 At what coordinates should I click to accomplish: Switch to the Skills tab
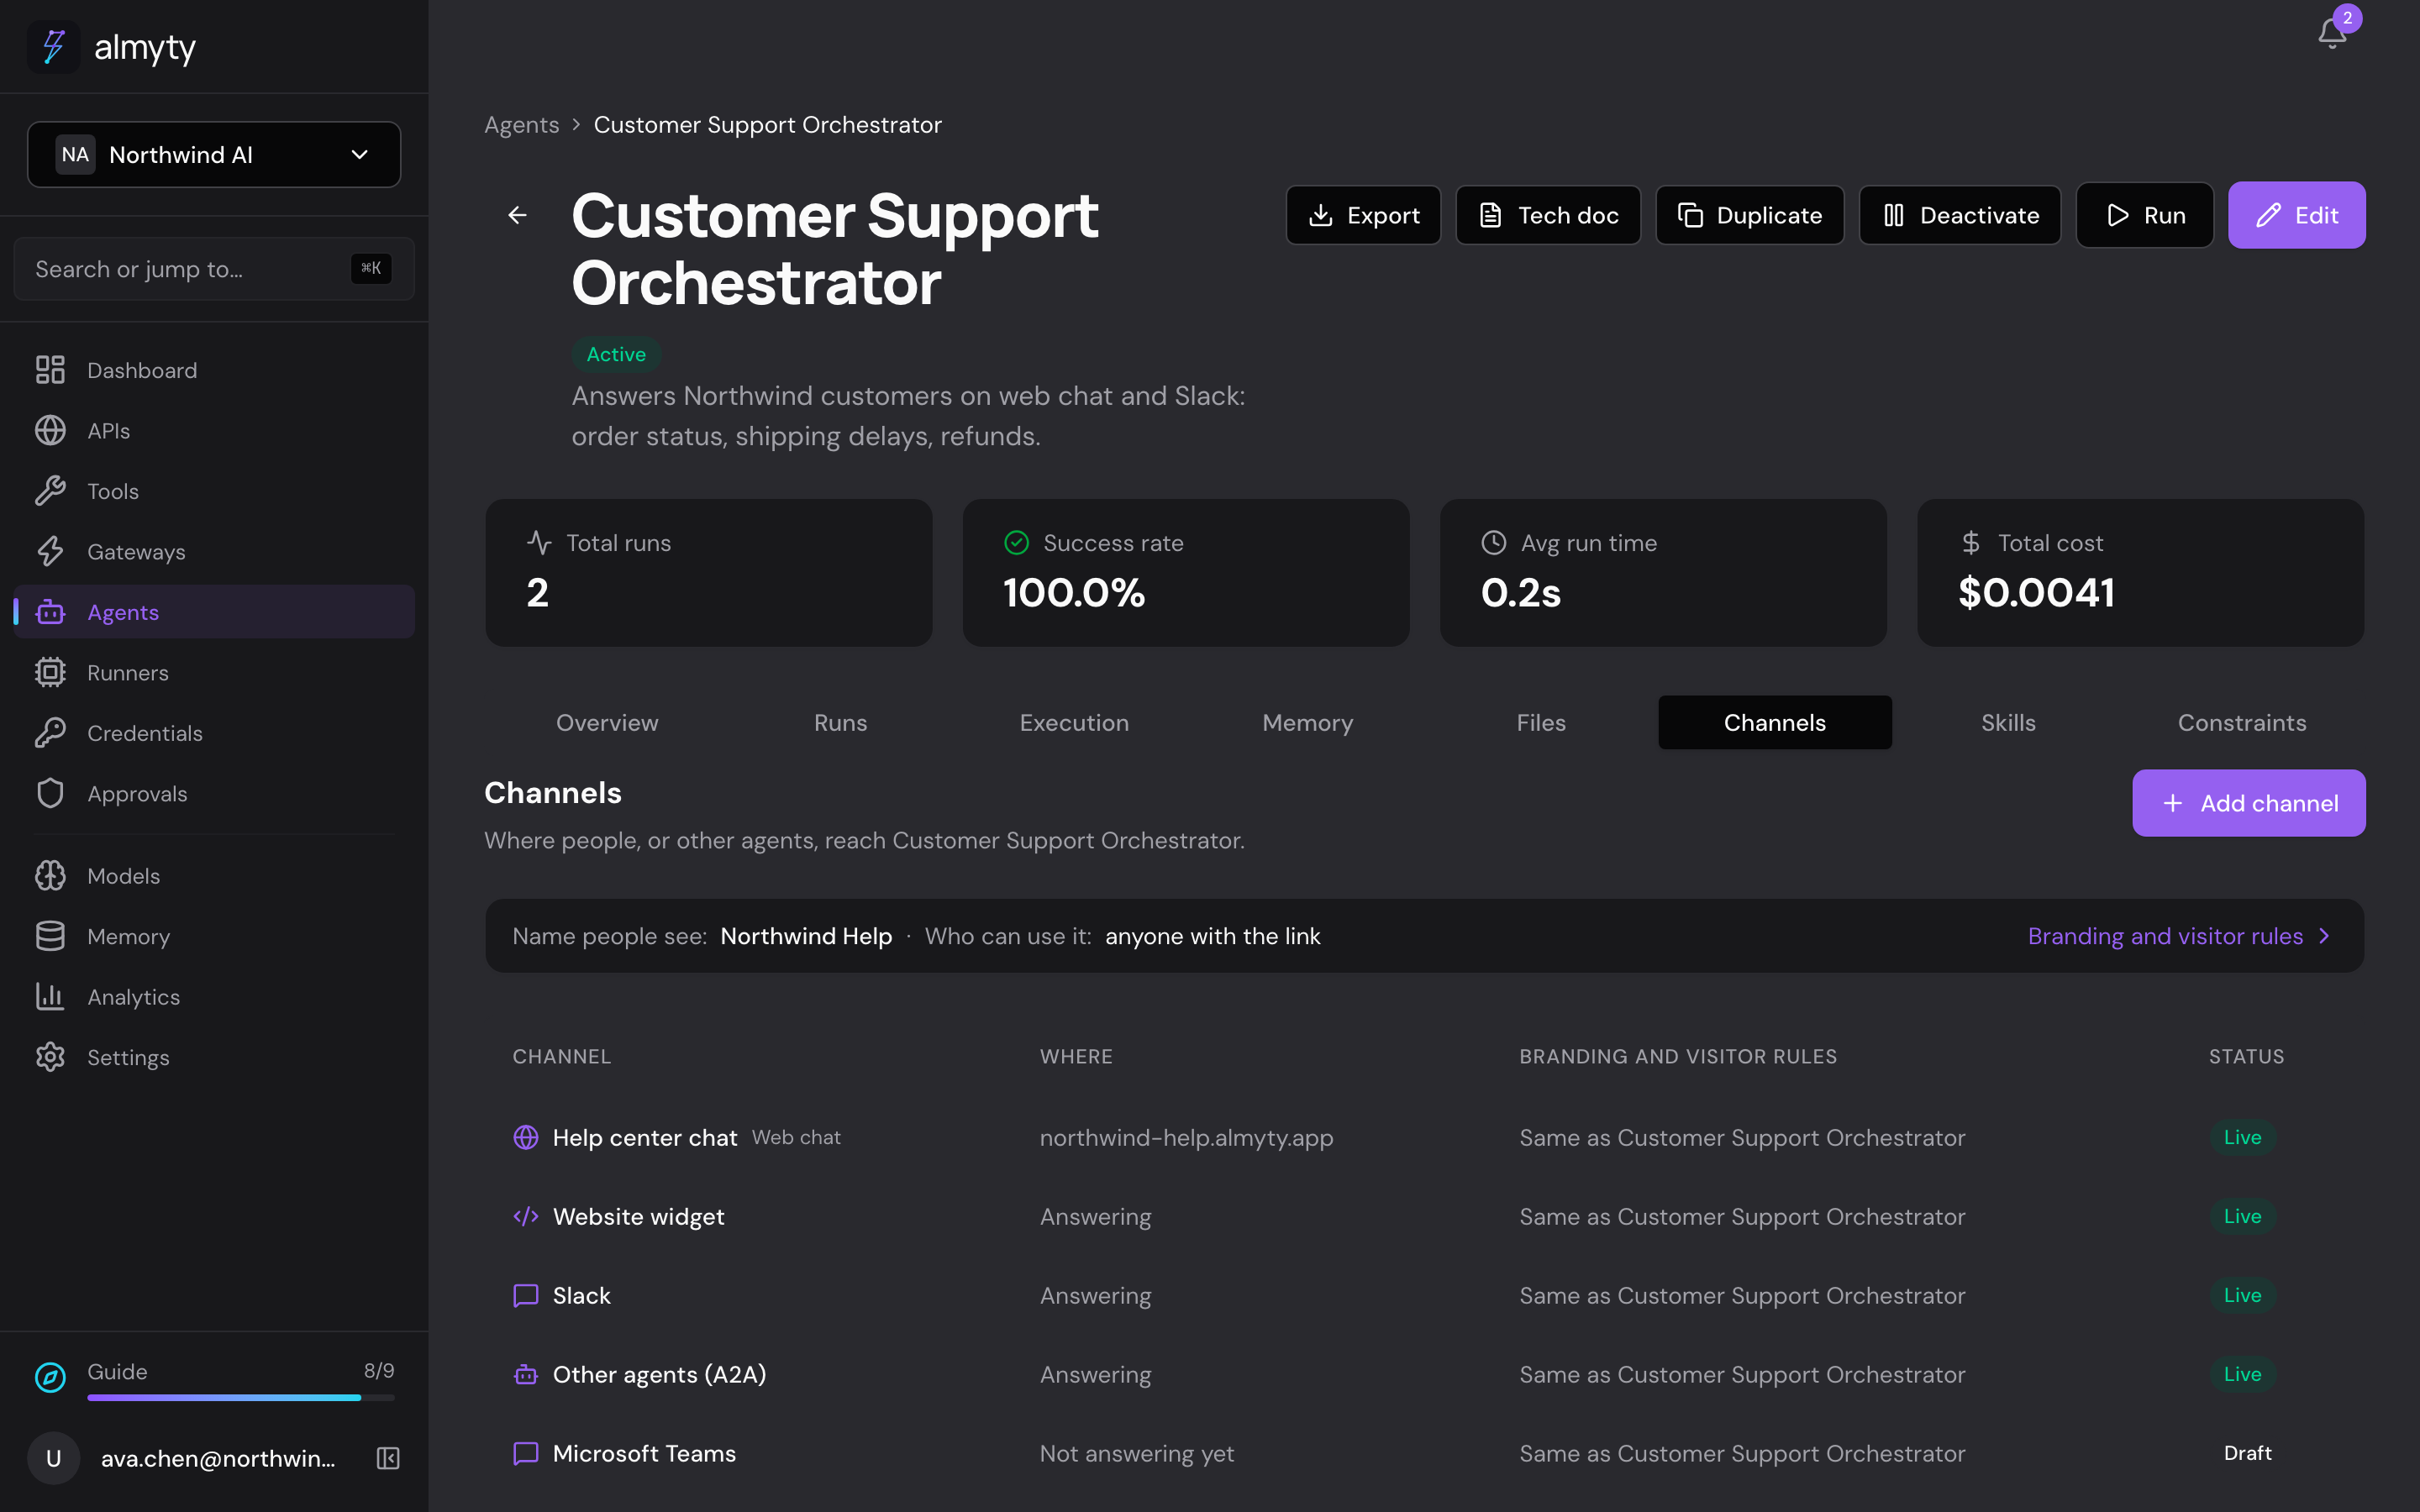point(2008,722)
